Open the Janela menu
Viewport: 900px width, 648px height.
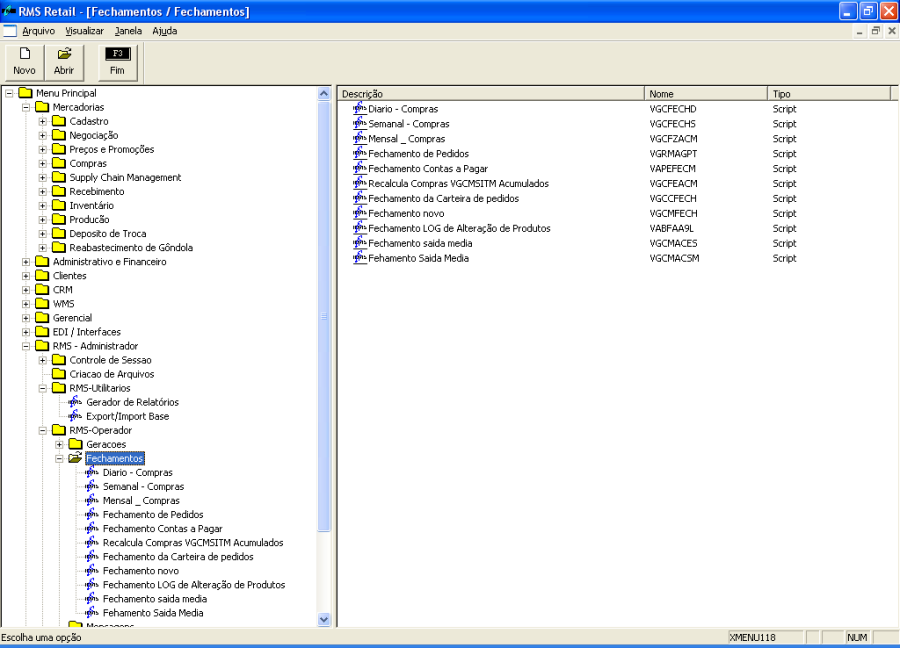(x=128, y=31)
